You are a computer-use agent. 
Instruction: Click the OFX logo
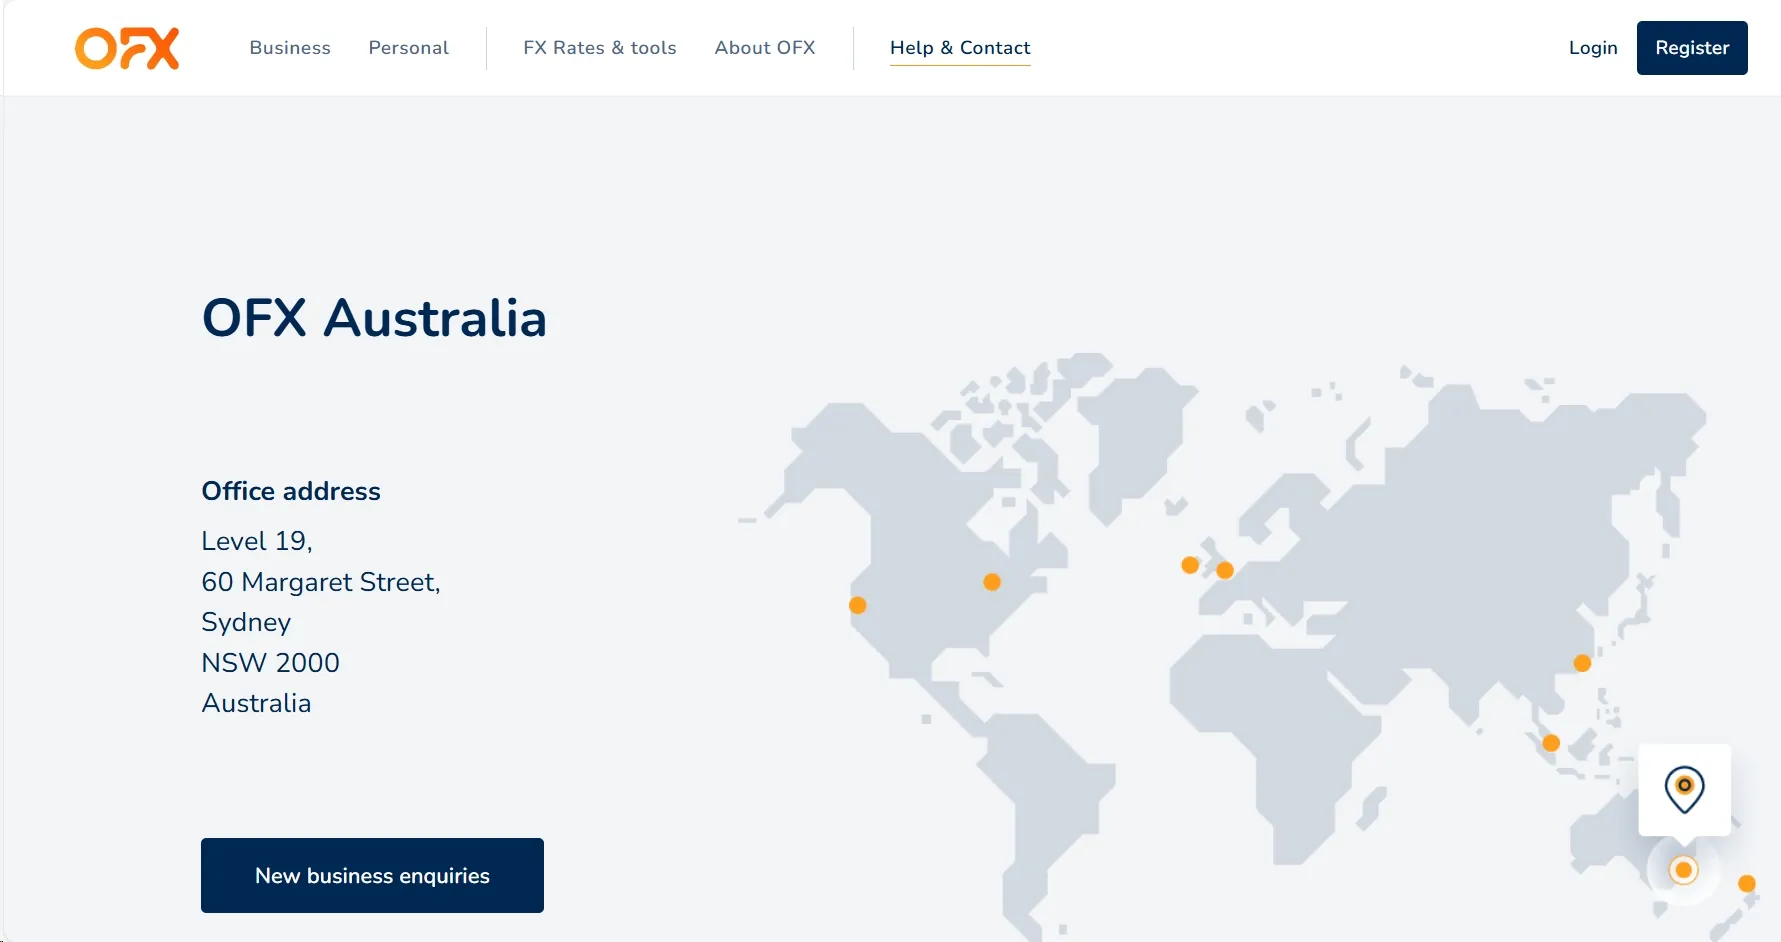pos(127,48)
